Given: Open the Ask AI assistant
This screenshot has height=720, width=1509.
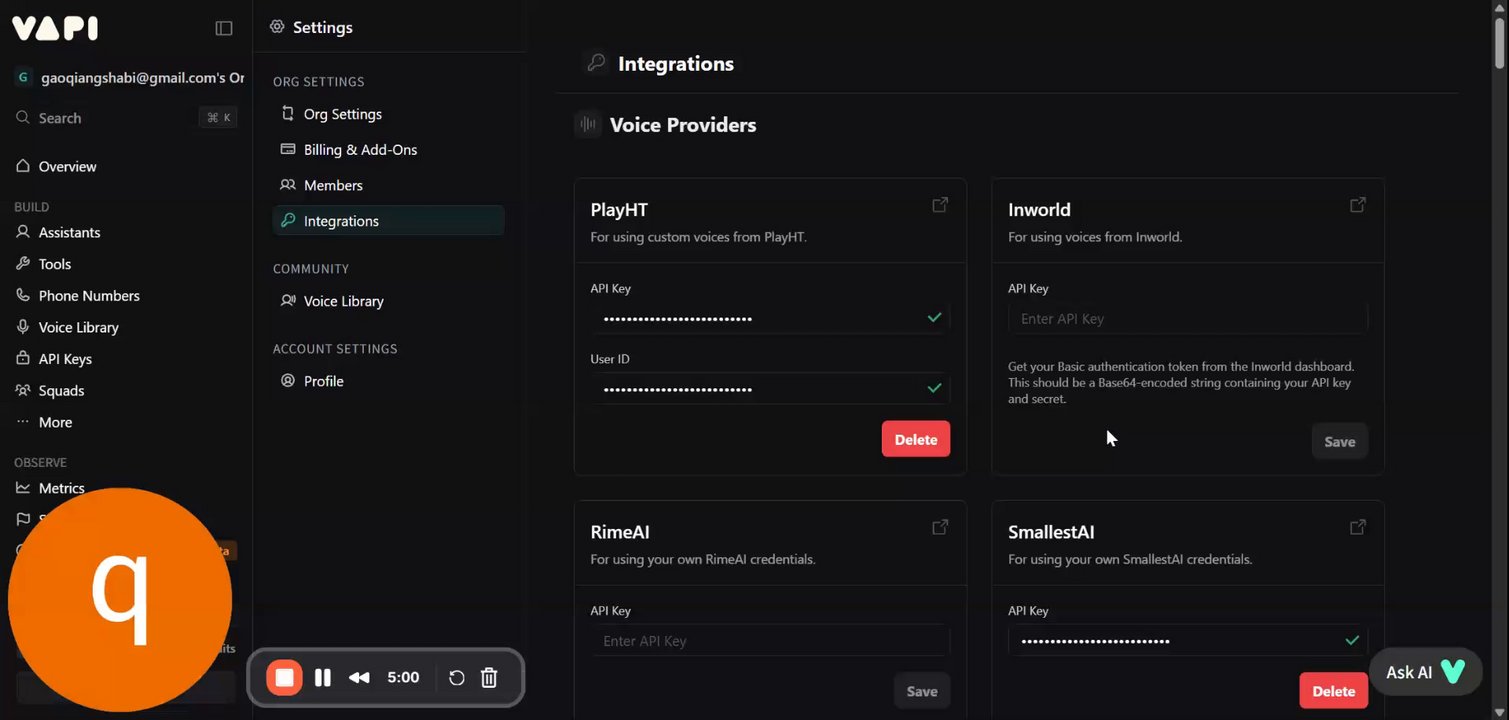Looking at the screenshot, I should click(x=1424, y=672).
